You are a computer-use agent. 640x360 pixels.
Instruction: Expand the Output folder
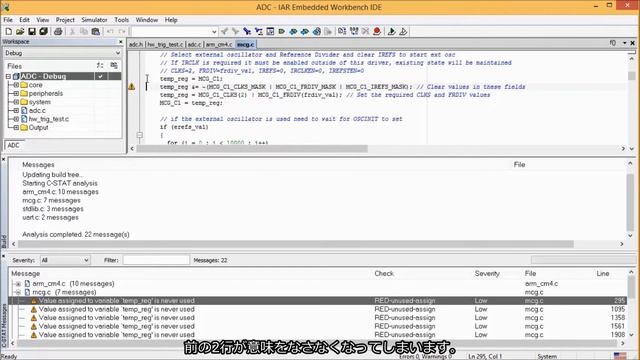tap(16, 127)
